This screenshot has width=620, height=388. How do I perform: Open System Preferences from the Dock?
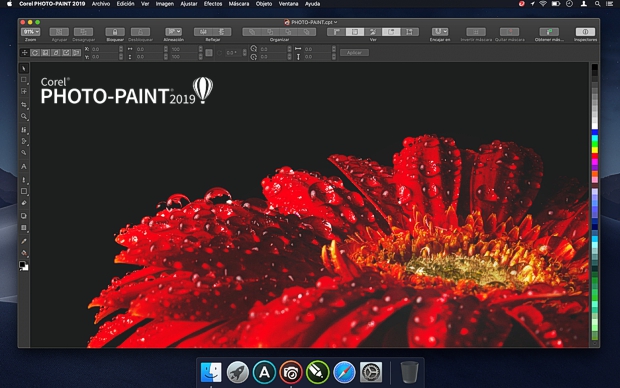(371, 372)
